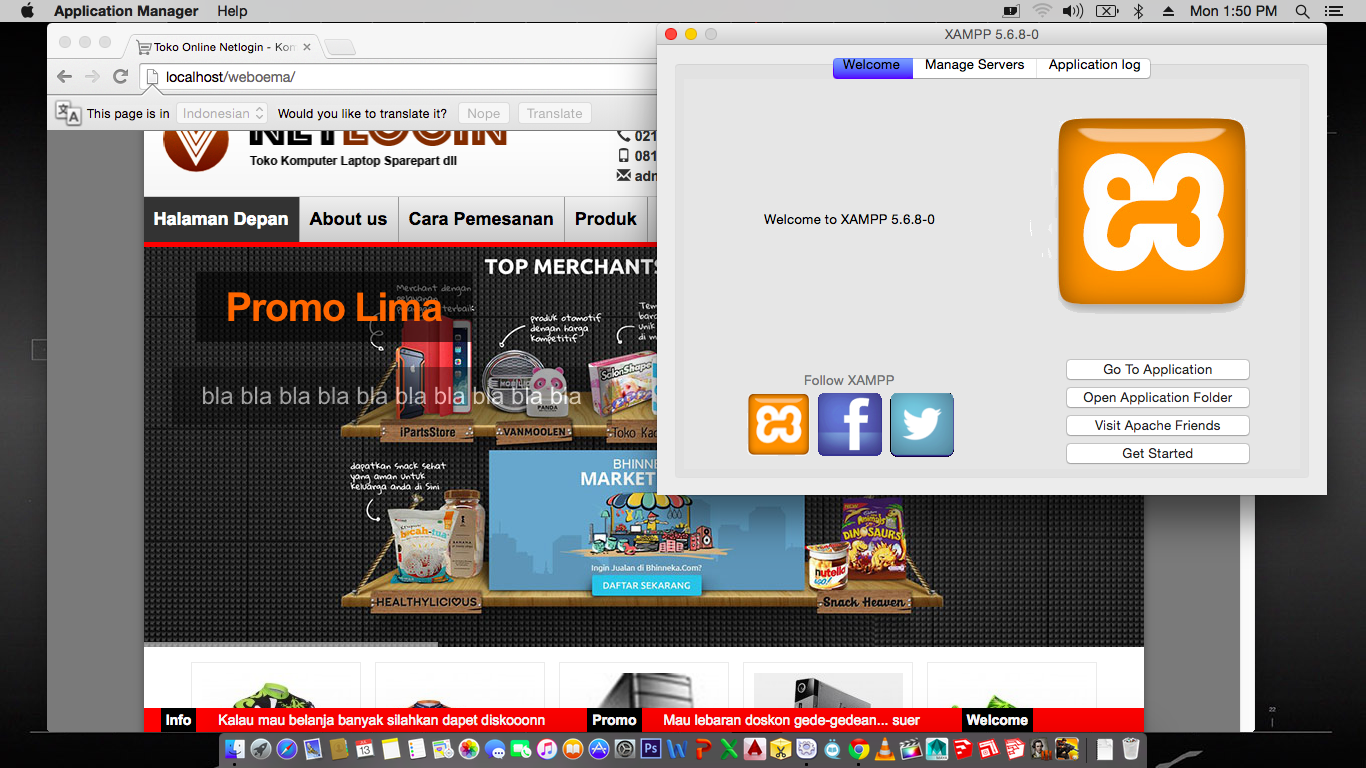Viewport: 1366px width, 768px height.
Task: Switch to the Application log tab
Action: (x=1094, y=65)
